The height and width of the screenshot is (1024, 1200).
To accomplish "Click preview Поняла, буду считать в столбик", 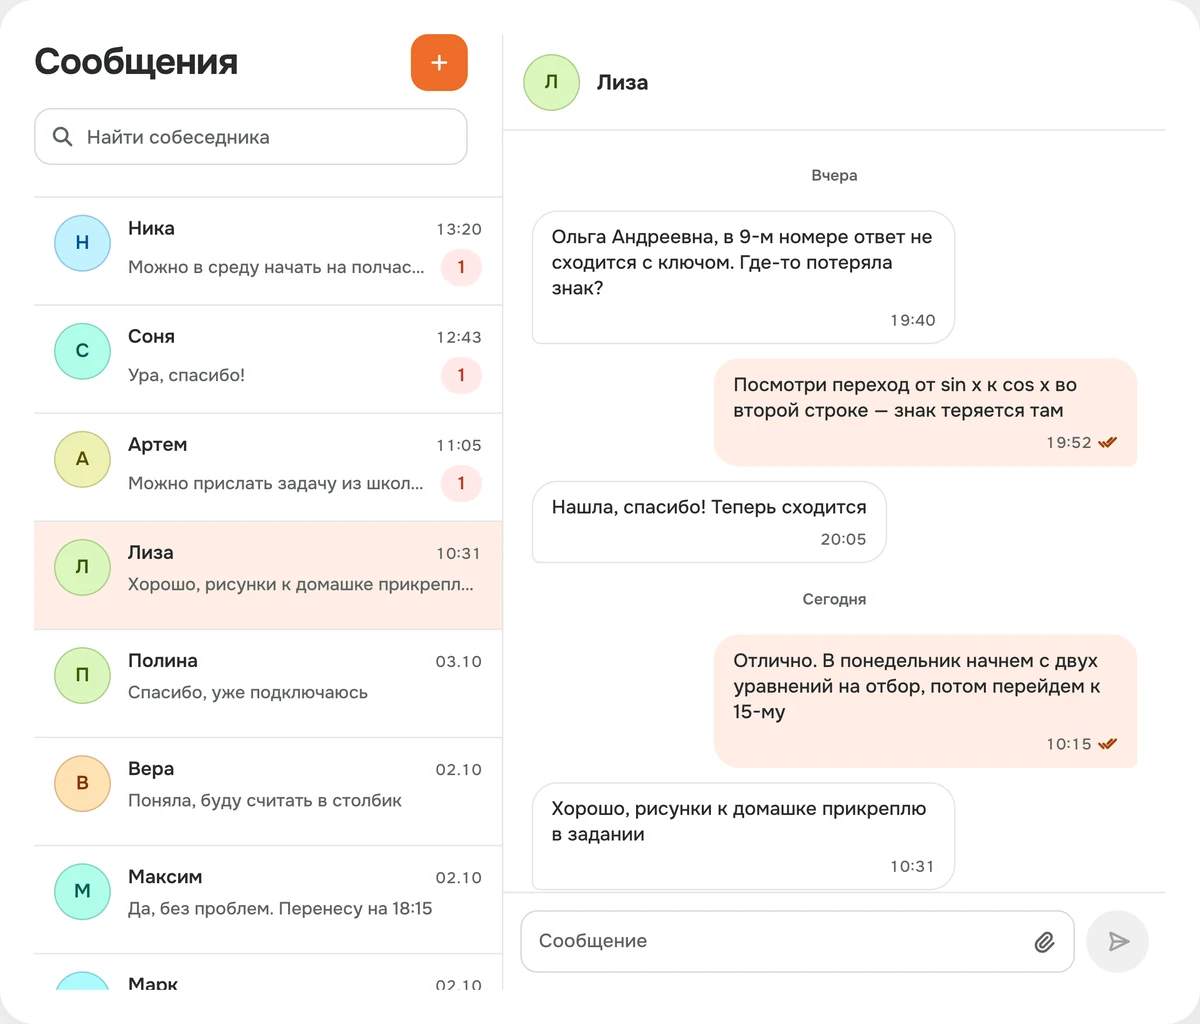I will click(265, 800).
